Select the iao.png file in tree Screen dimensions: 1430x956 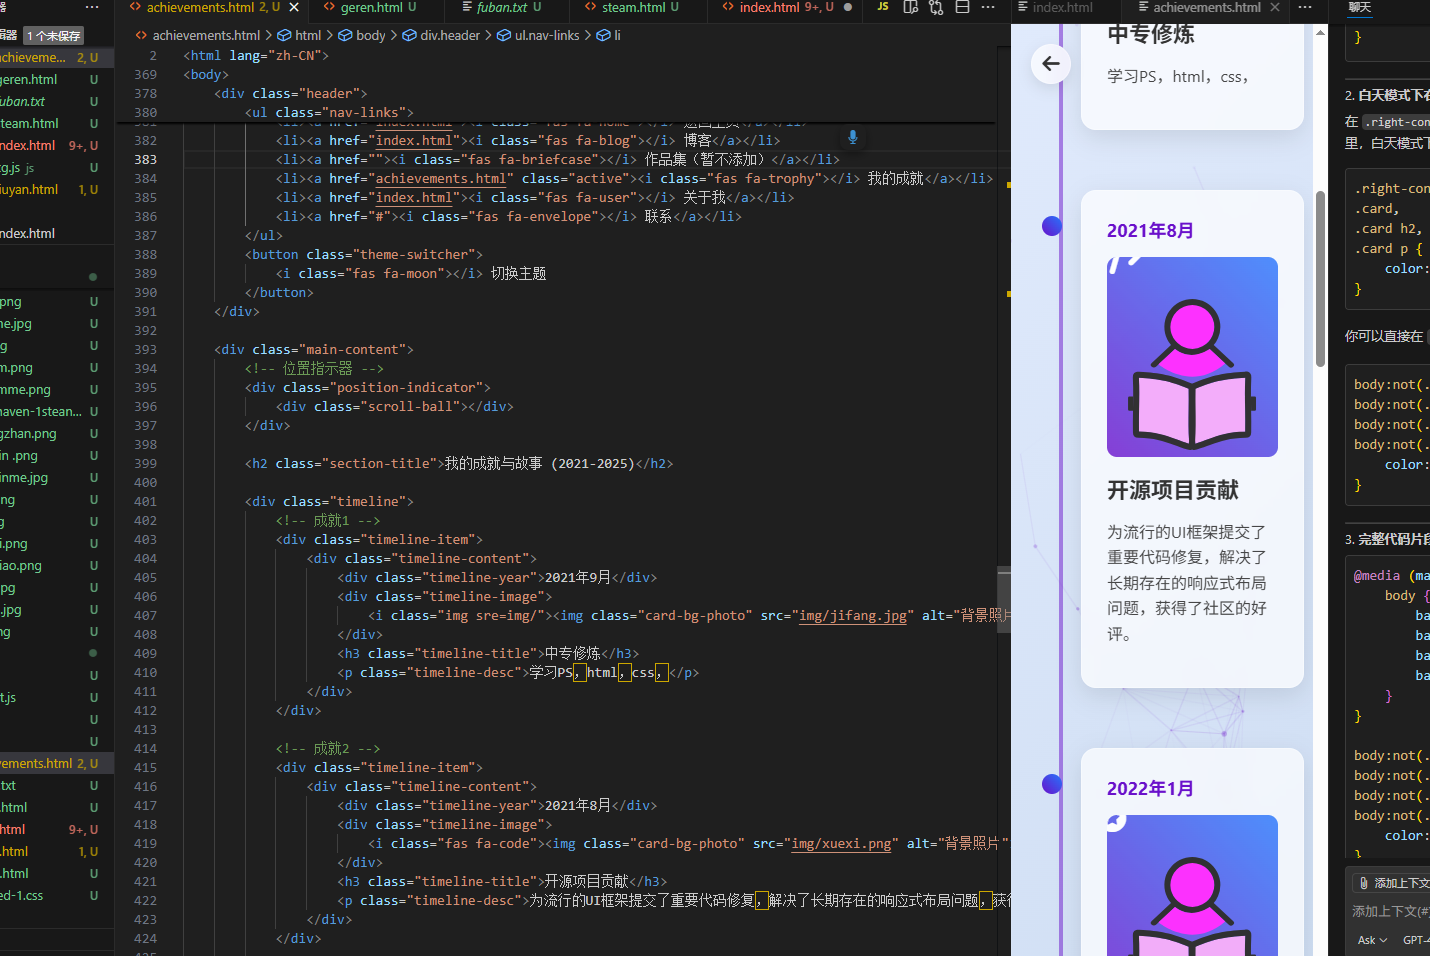tap(57, 565)
